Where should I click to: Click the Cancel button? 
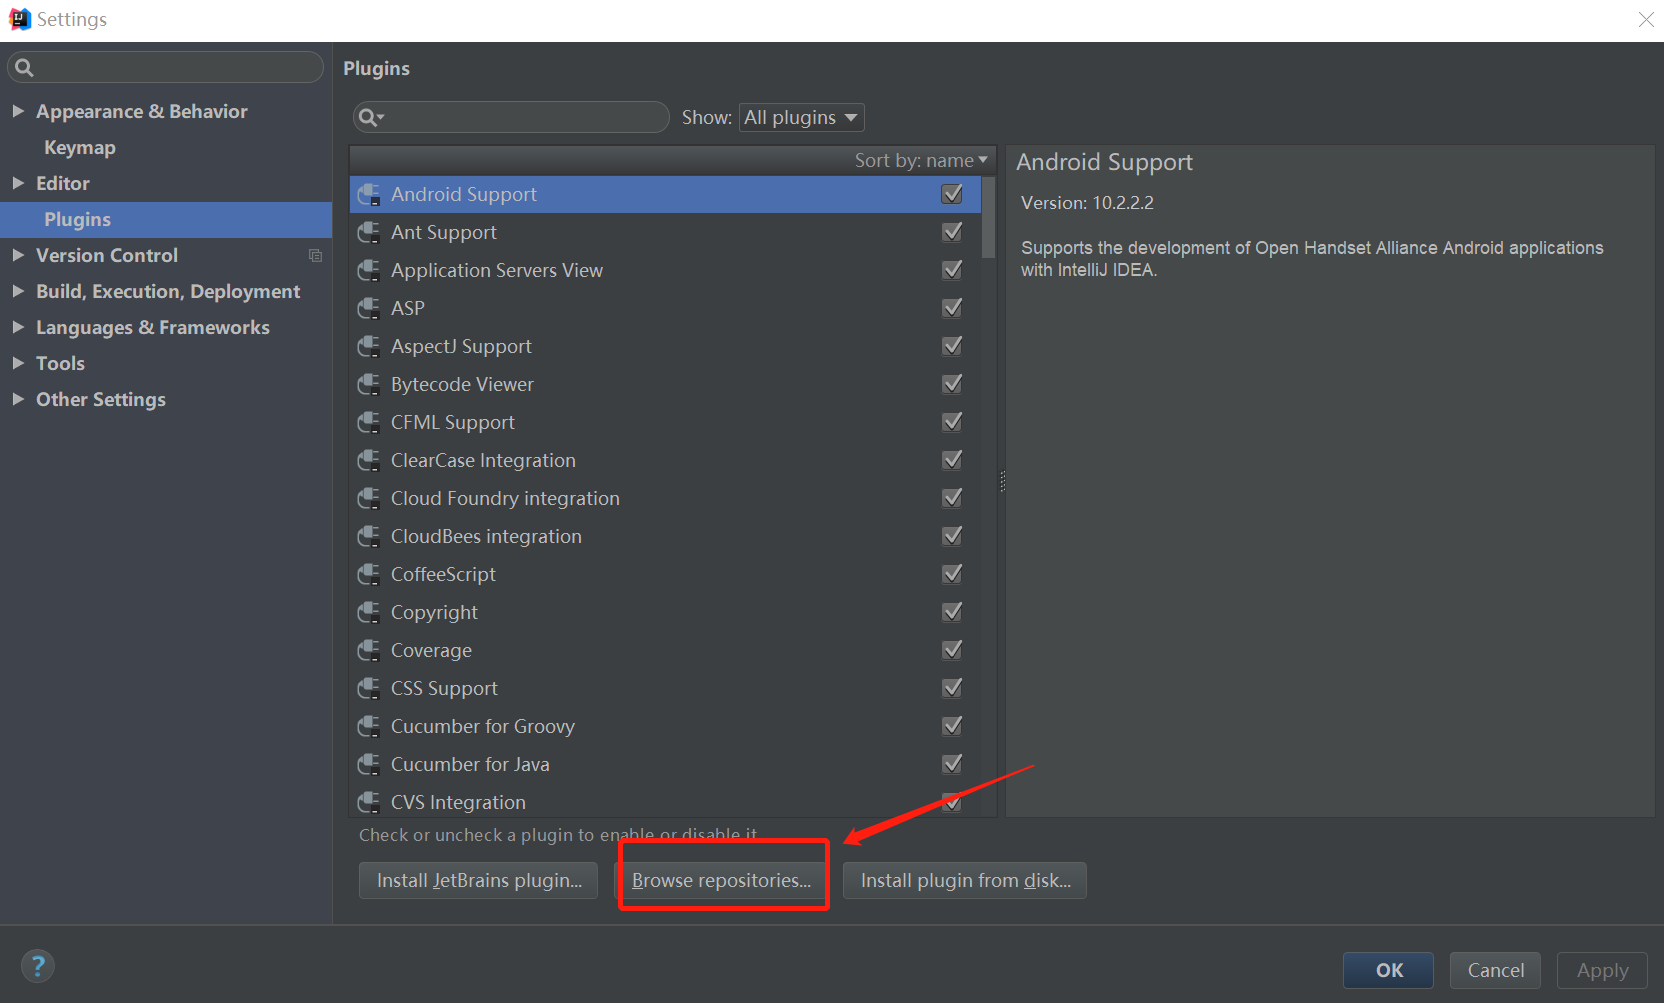1495,970
